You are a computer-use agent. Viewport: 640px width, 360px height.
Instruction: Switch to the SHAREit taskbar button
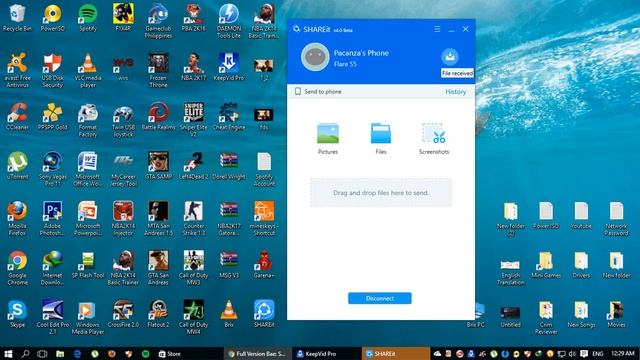(396, 353)
